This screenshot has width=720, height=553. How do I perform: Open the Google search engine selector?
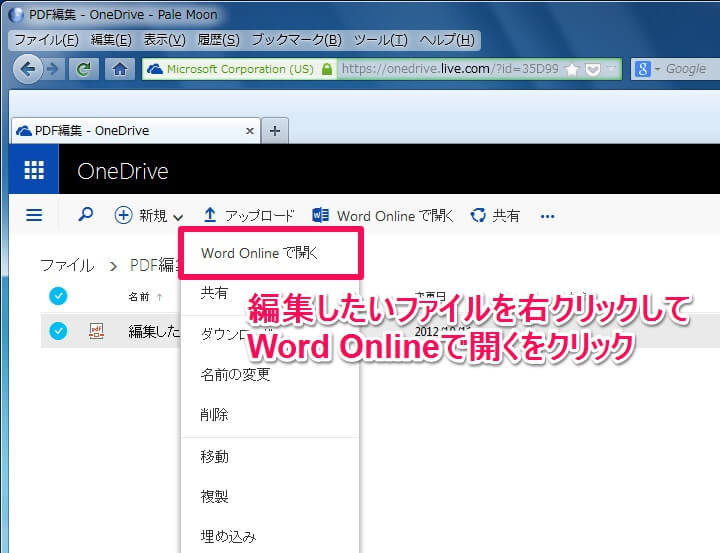coord(647,69)
